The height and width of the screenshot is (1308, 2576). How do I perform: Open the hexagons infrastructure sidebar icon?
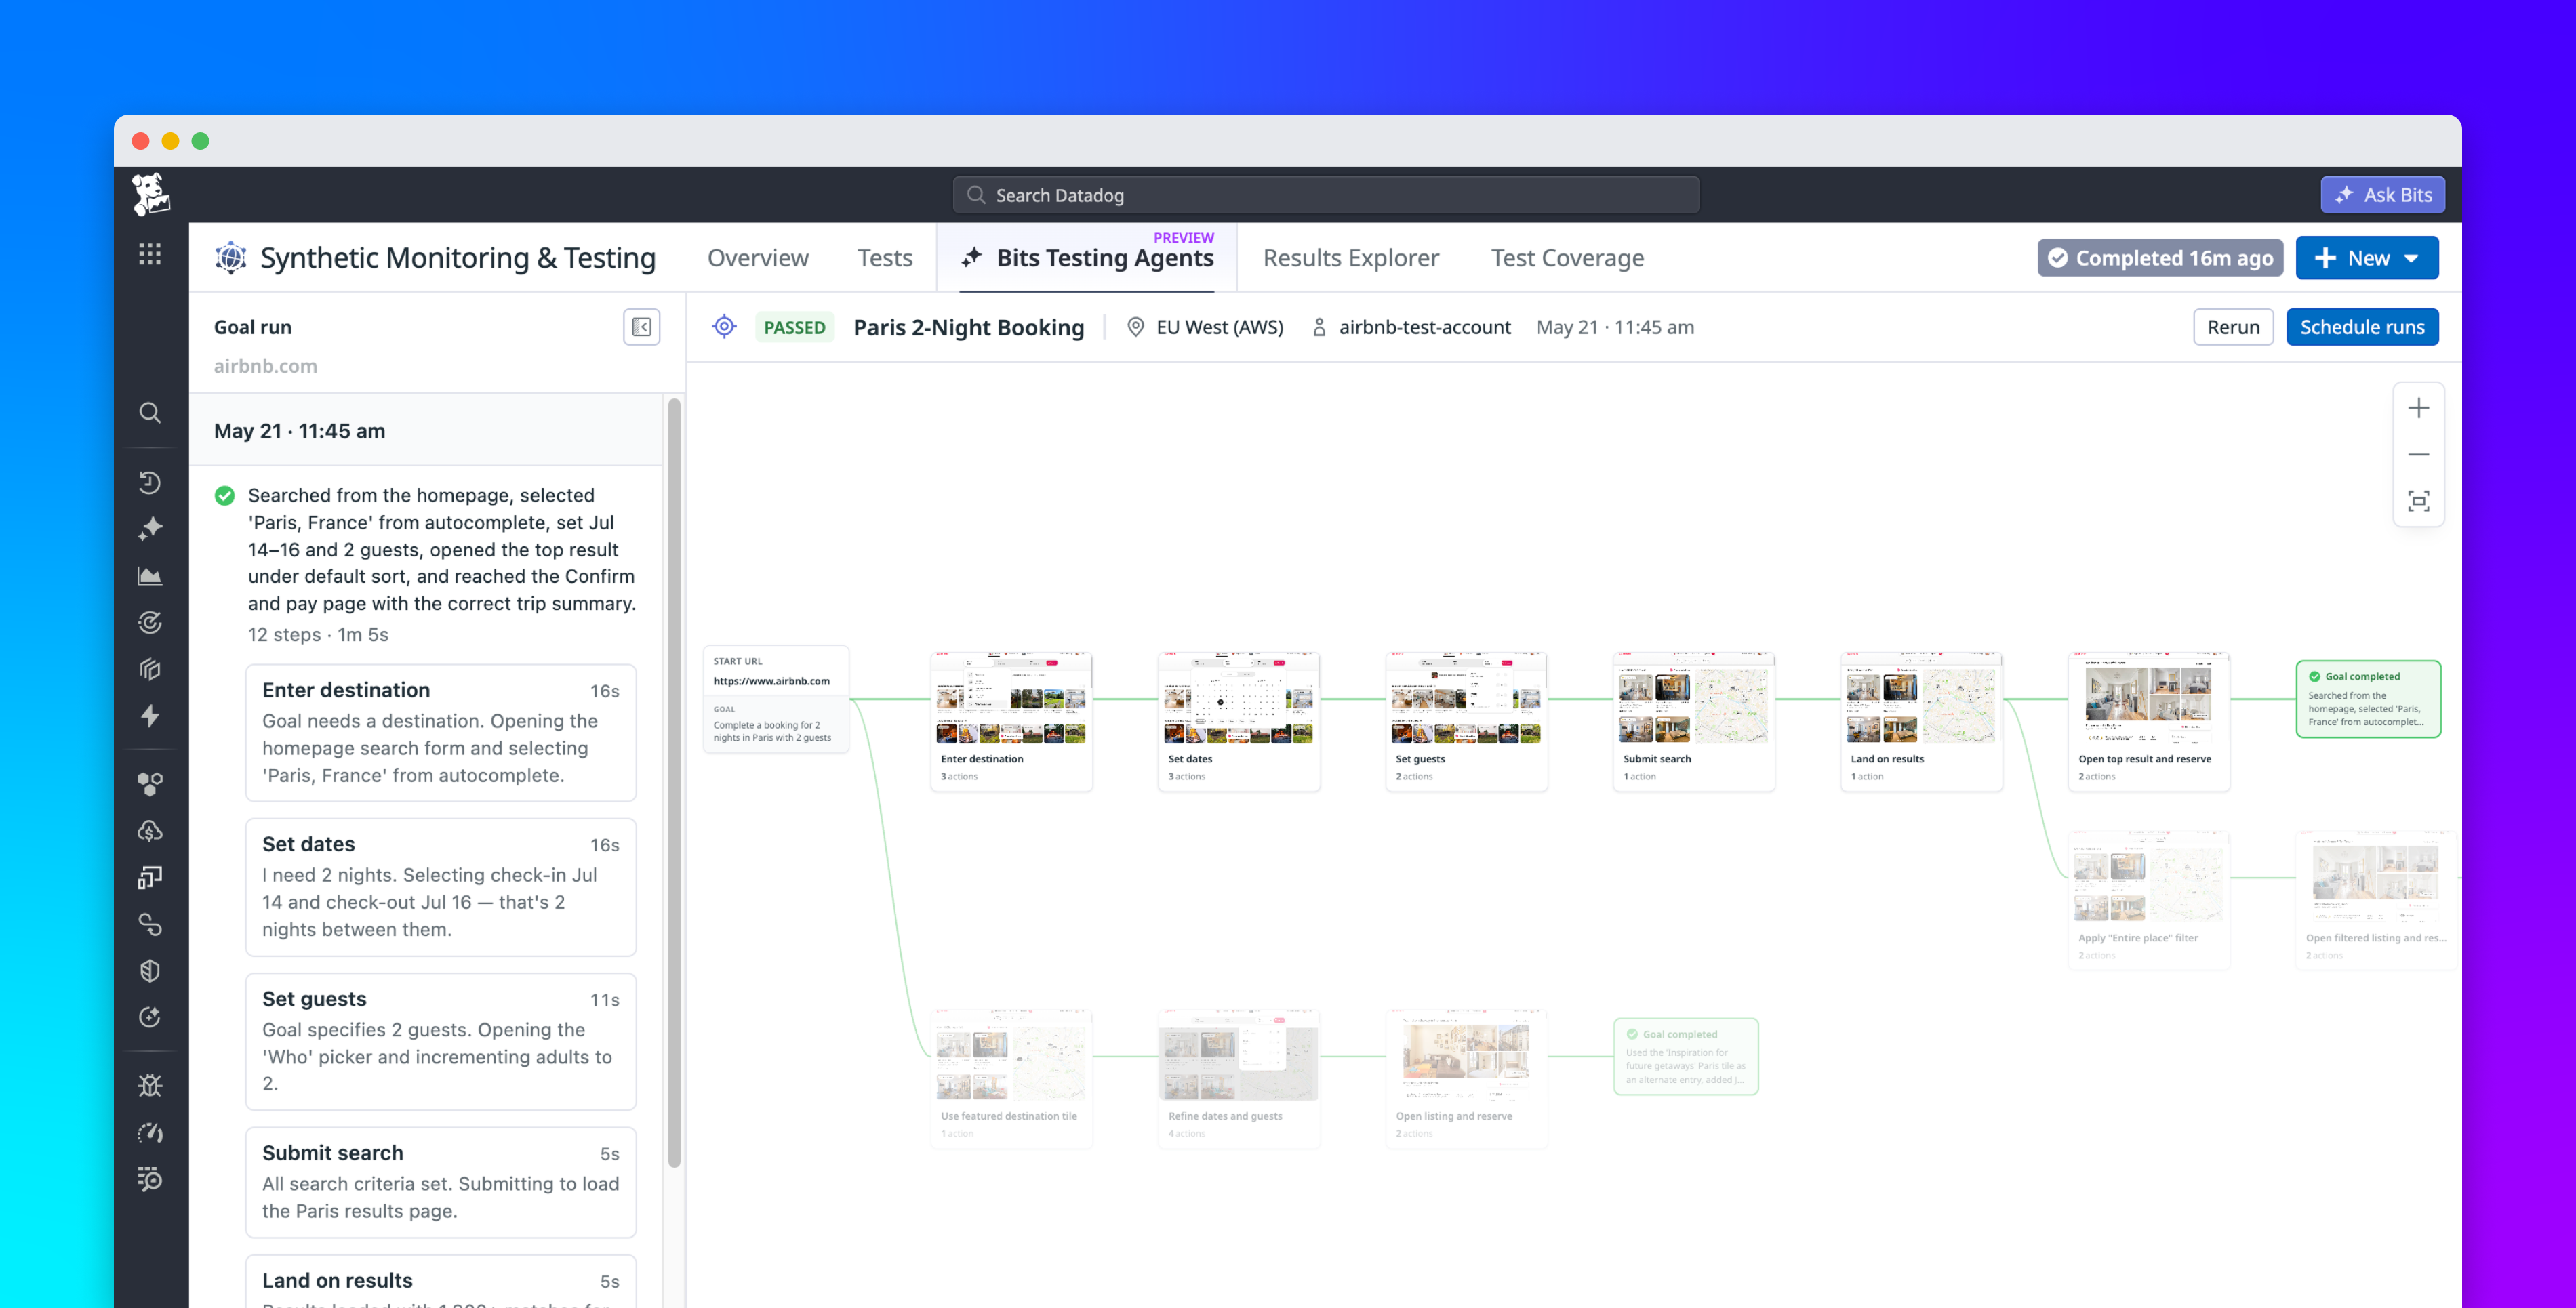point(150,785)
